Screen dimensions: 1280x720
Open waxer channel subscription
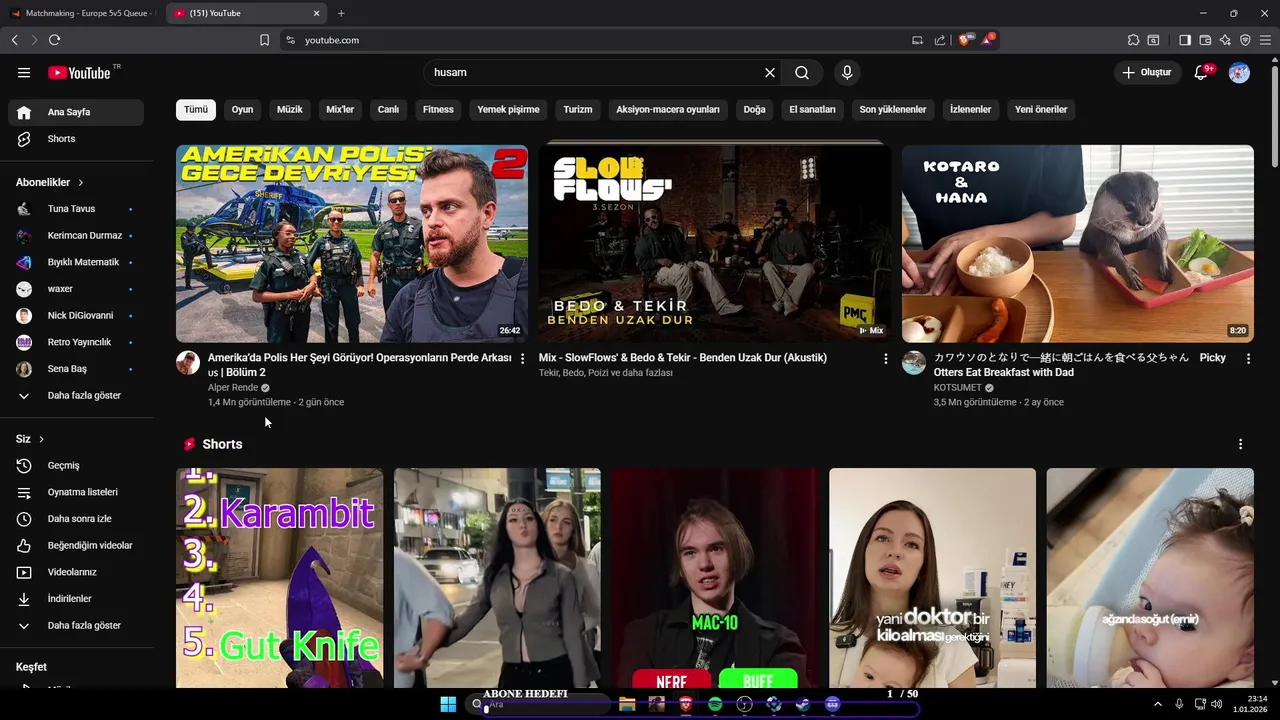pos(76,289)
